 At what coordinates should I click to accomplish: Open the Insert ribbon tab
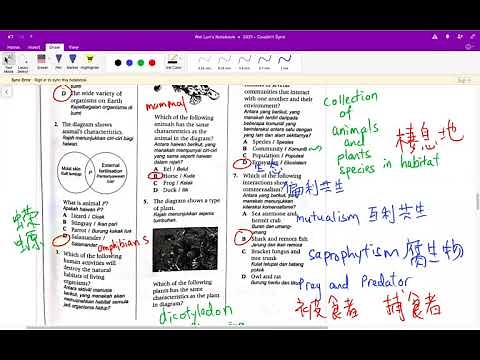[34, 47]
